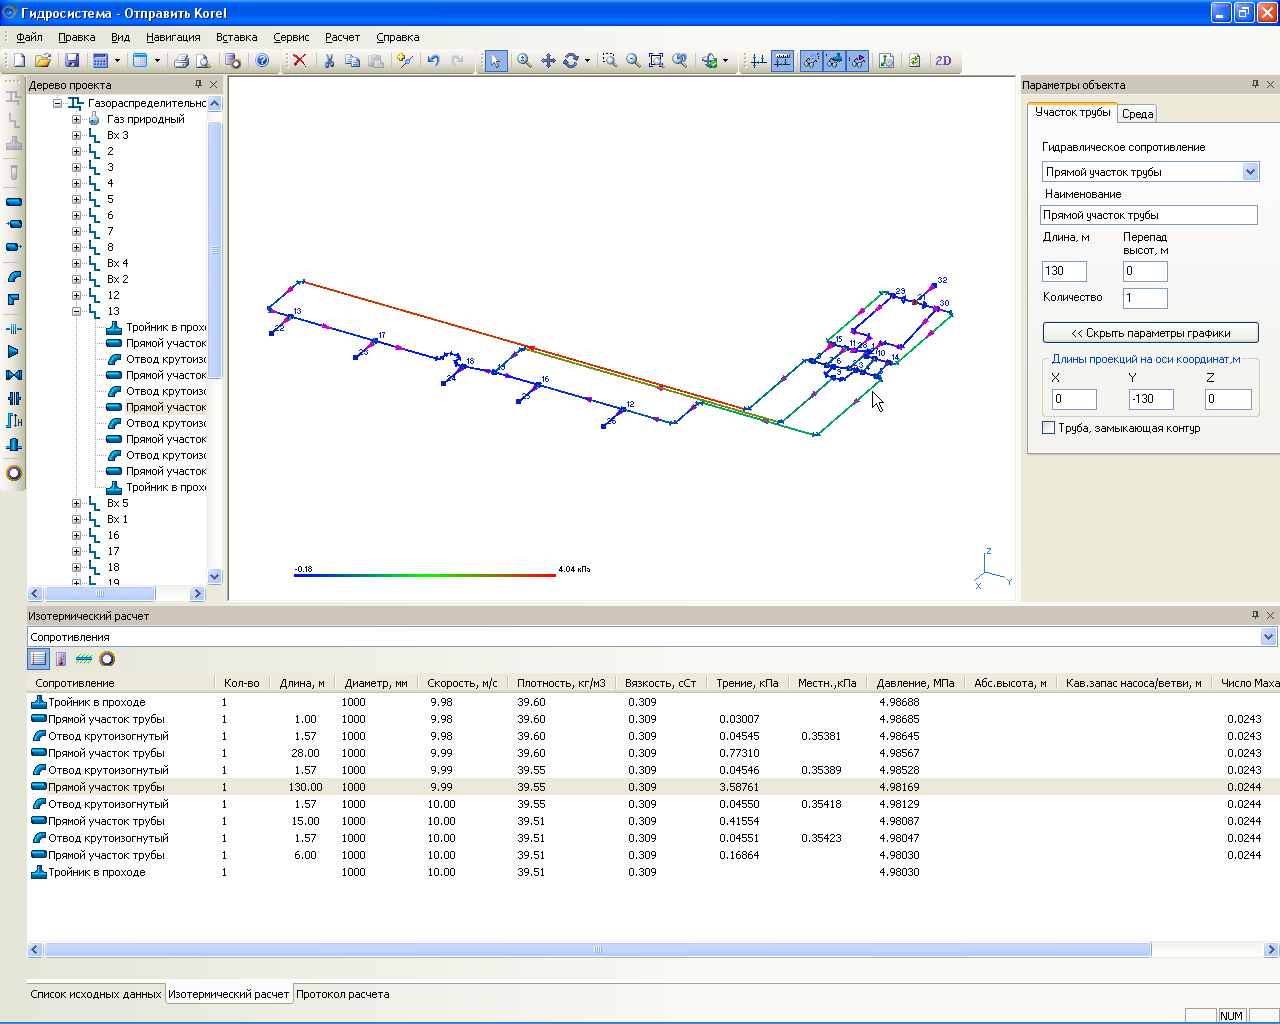
Task: Enable 'Труба, замыкающая контур' checkbox
Action: pyautogui.click(x=1049, y=428)
